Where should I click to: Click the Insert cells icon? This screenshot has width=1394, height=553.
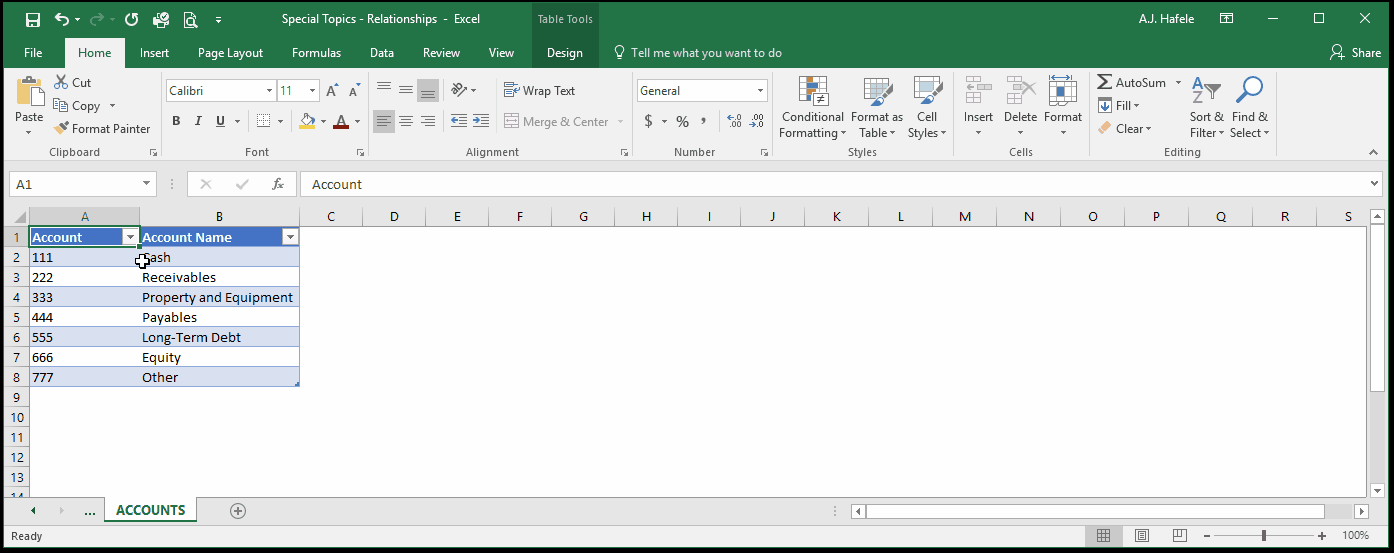(x=978, y=91)
